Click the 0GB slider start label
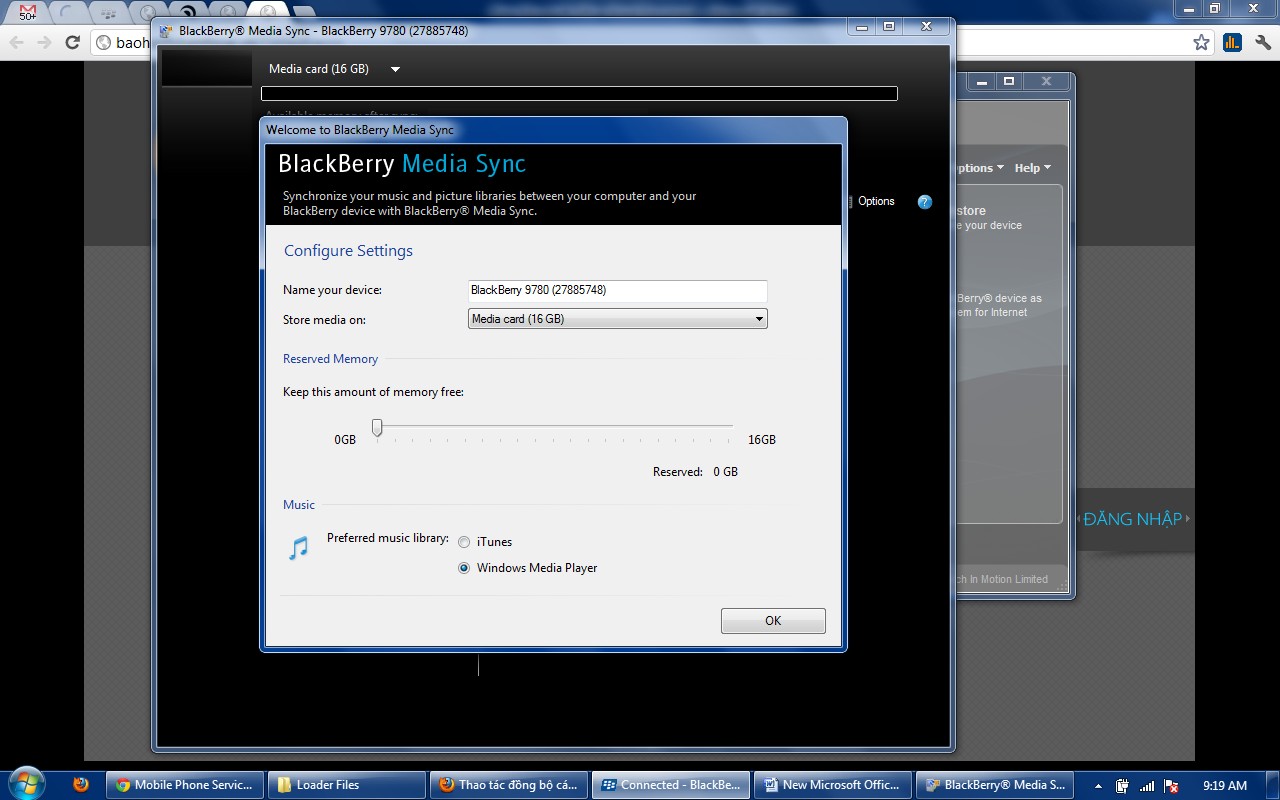This screenshot has width=1280, height=800. 345,440
